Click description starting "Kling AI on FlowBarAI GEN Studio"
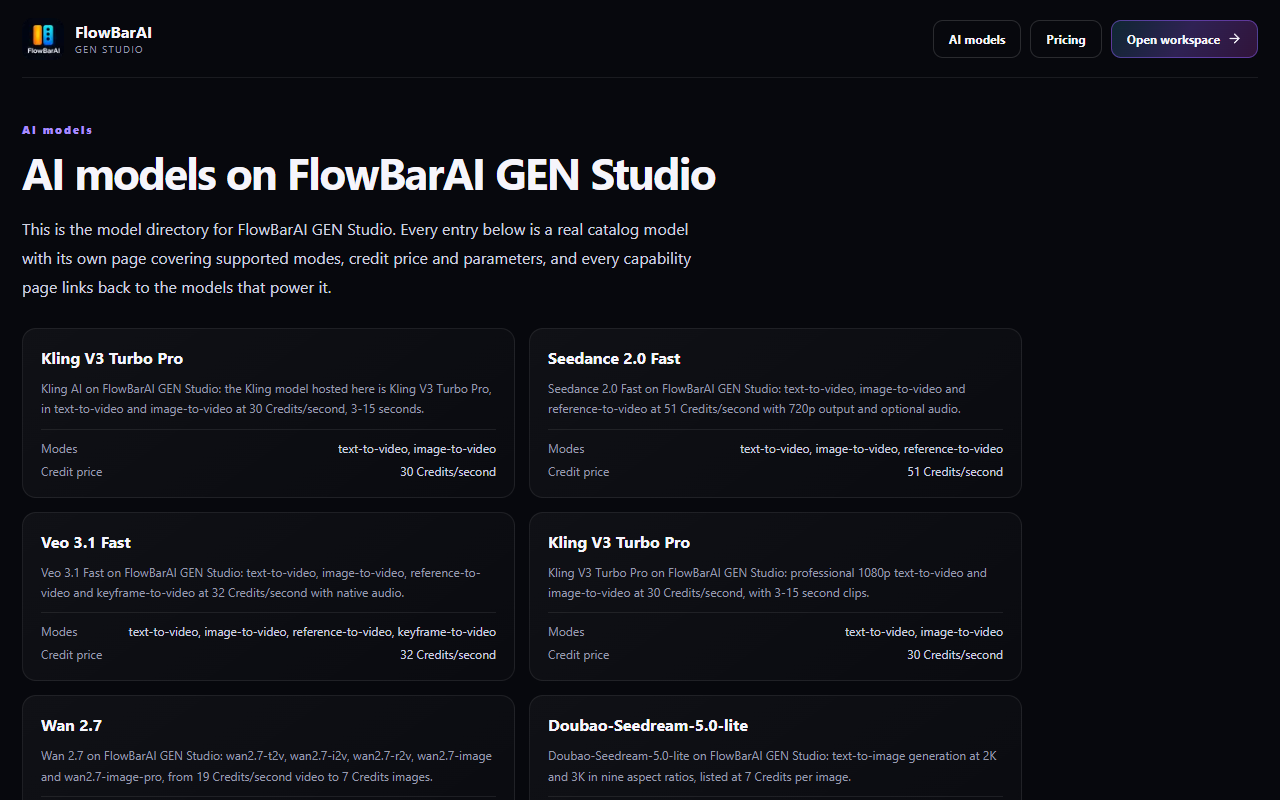The image size is (1280, 800). point(268,399)
